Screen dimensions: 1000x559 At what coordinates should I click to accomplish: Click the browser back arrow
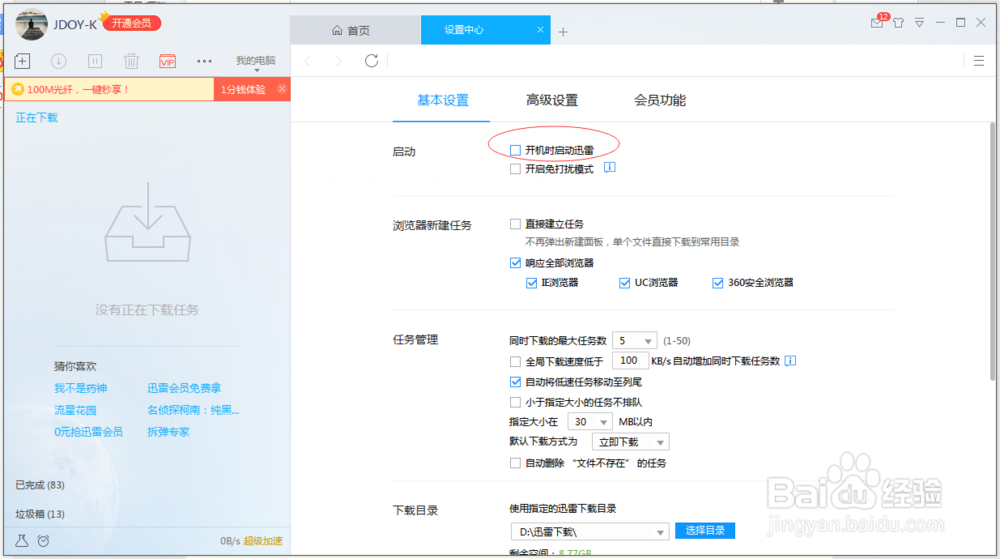pyautogui.click(x=308, y=61)
